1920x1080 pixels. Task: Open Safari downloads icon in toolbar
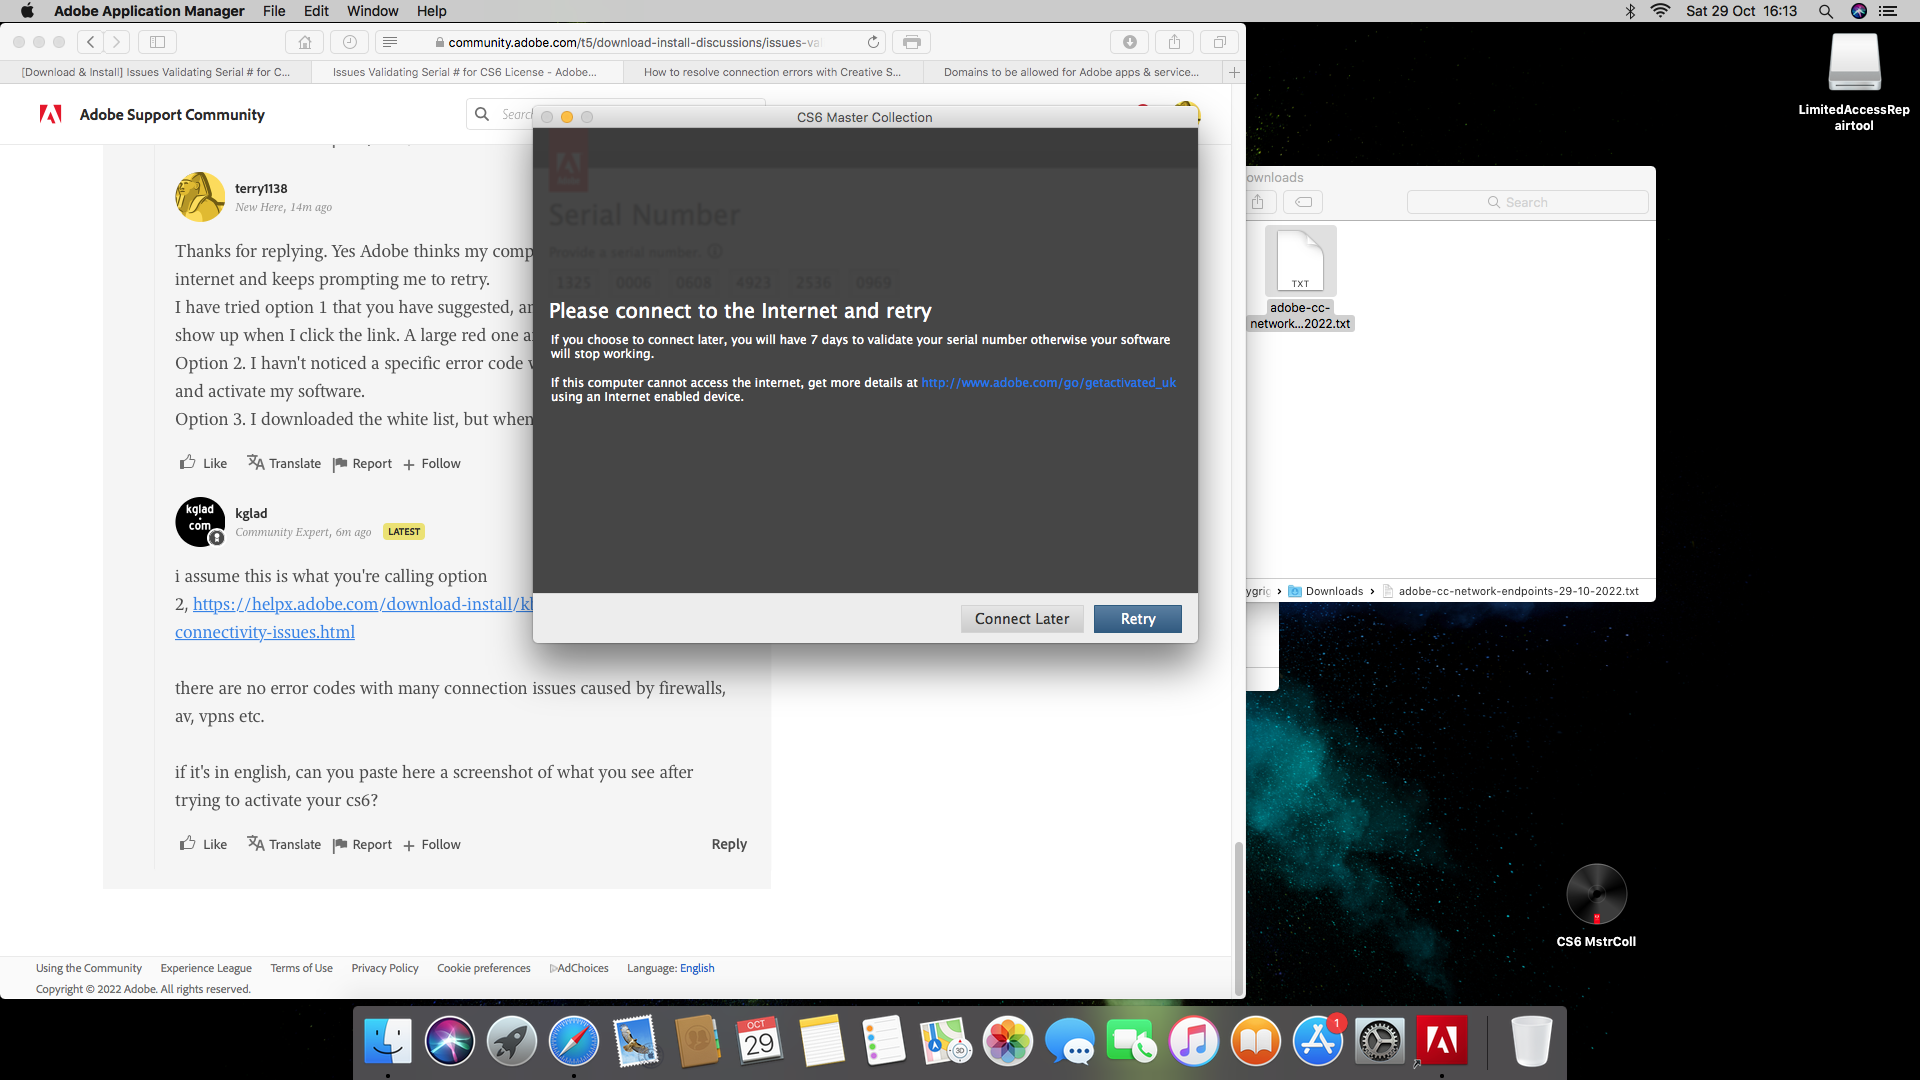coord(1129,42)
